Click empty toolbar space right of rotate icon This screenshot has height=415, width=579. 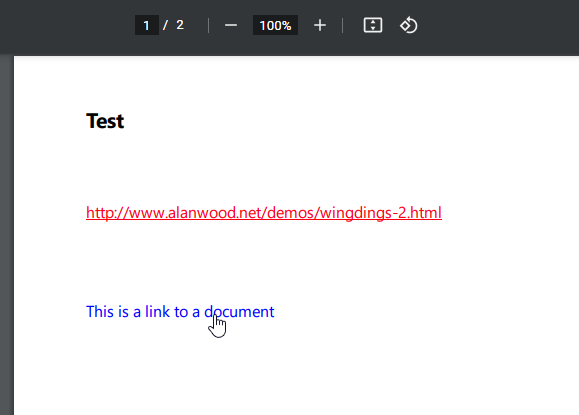pyautogui.click(x=499, y=26)
